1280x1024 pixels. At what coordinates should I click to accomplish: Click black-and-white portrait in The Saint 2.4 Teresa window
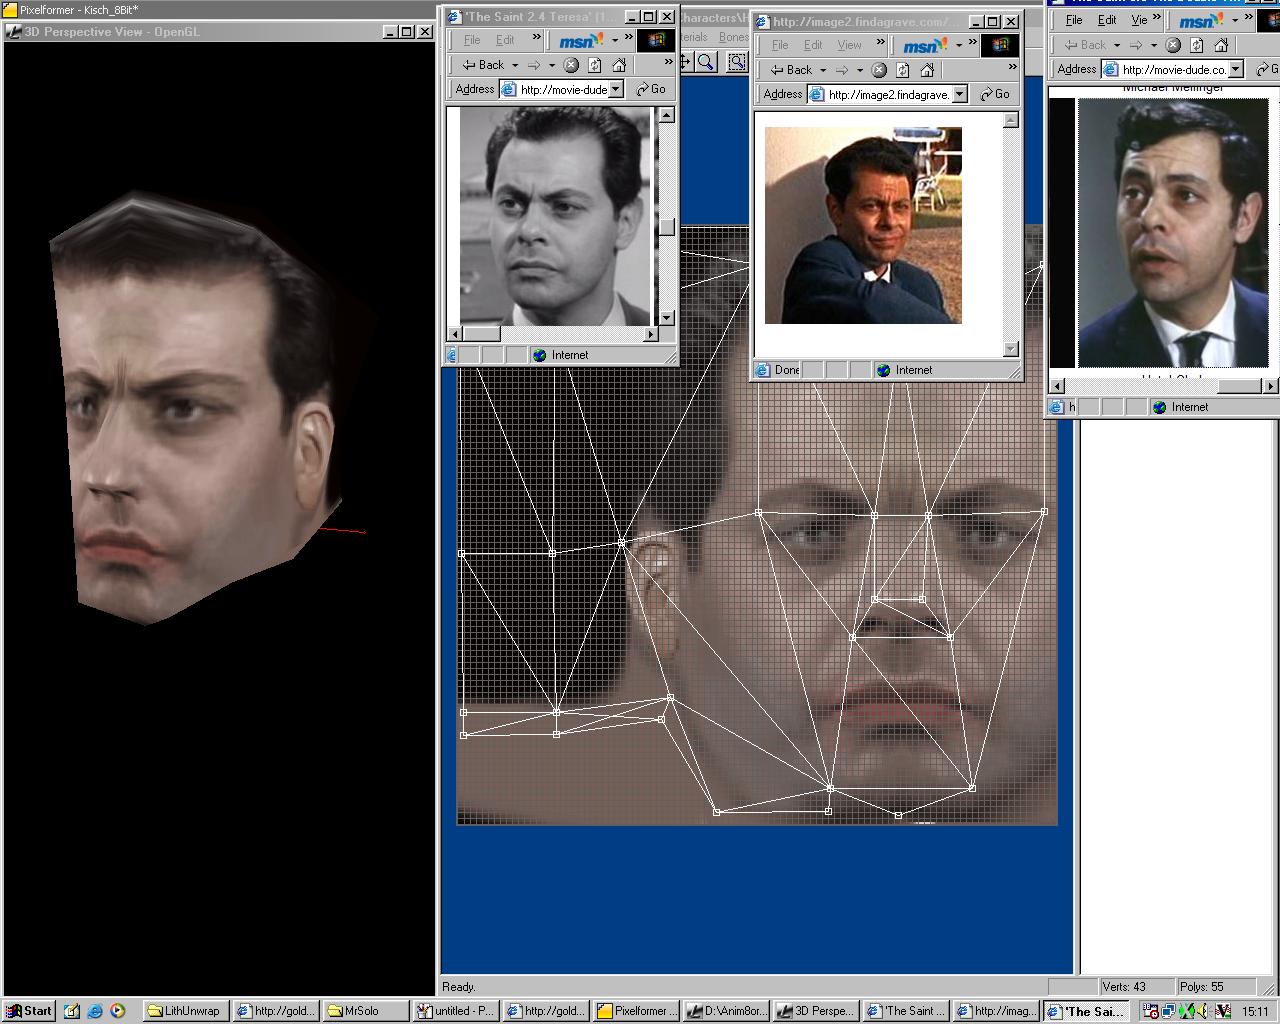[554, 216]
